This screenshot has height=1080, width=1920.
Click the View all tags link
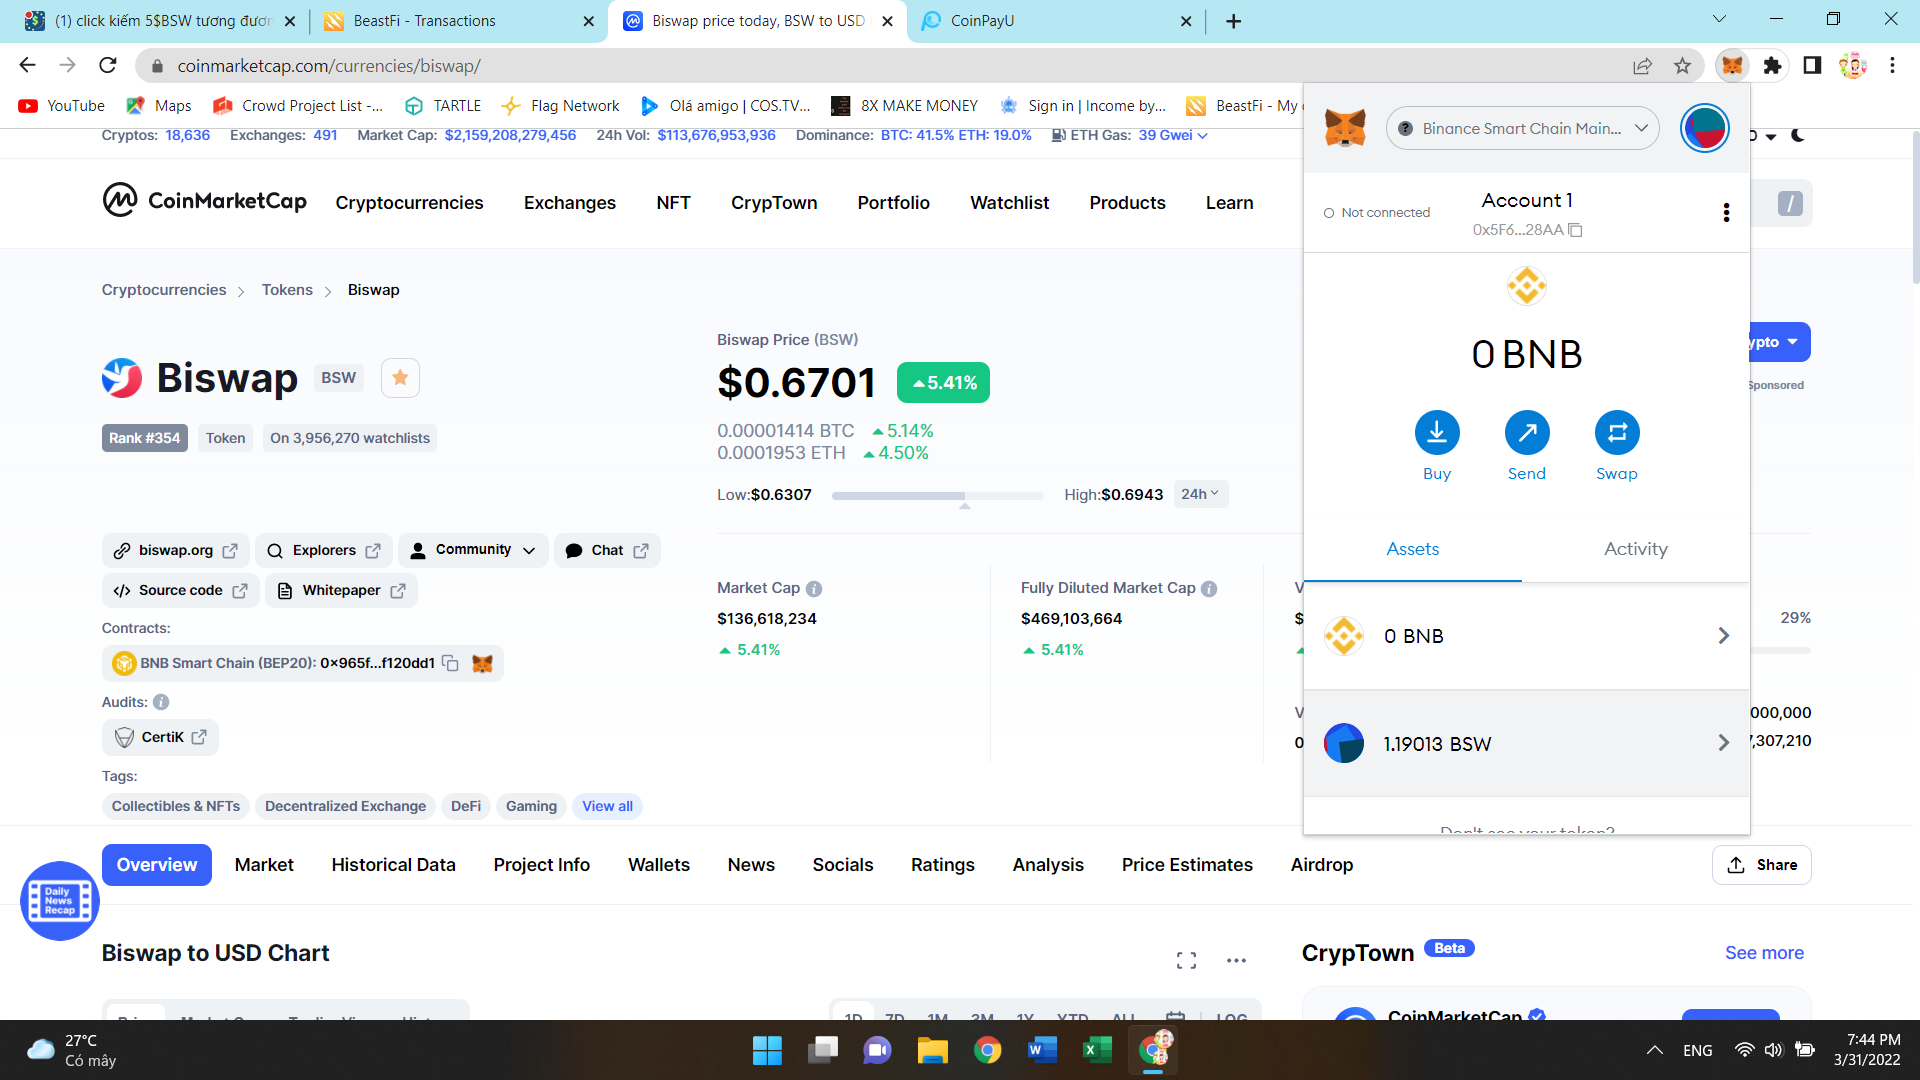607,806
